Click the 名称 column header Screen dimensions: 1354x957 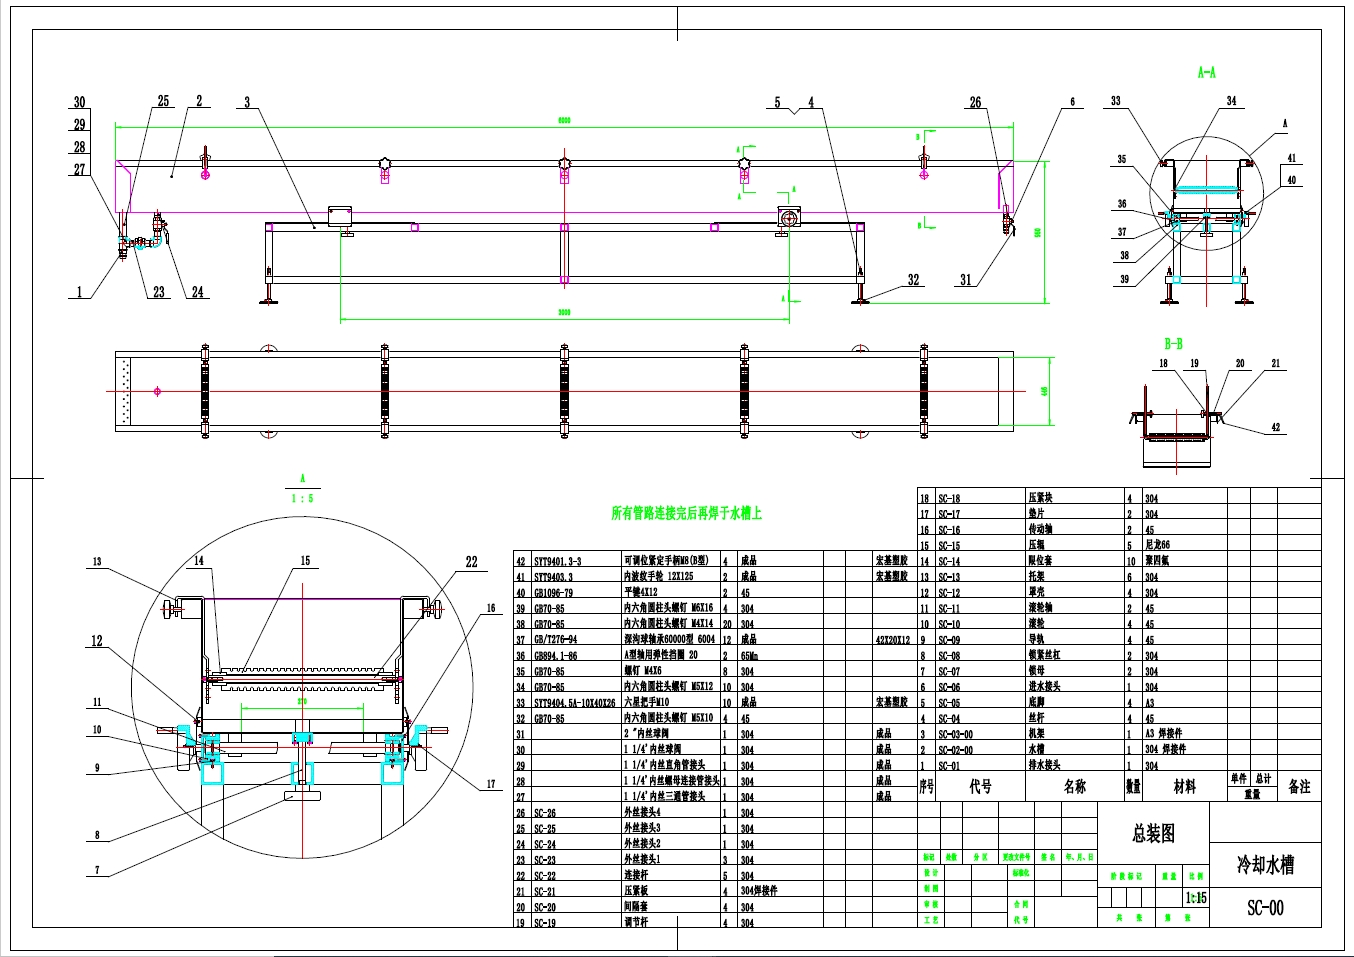click(x=1075, y=787)
